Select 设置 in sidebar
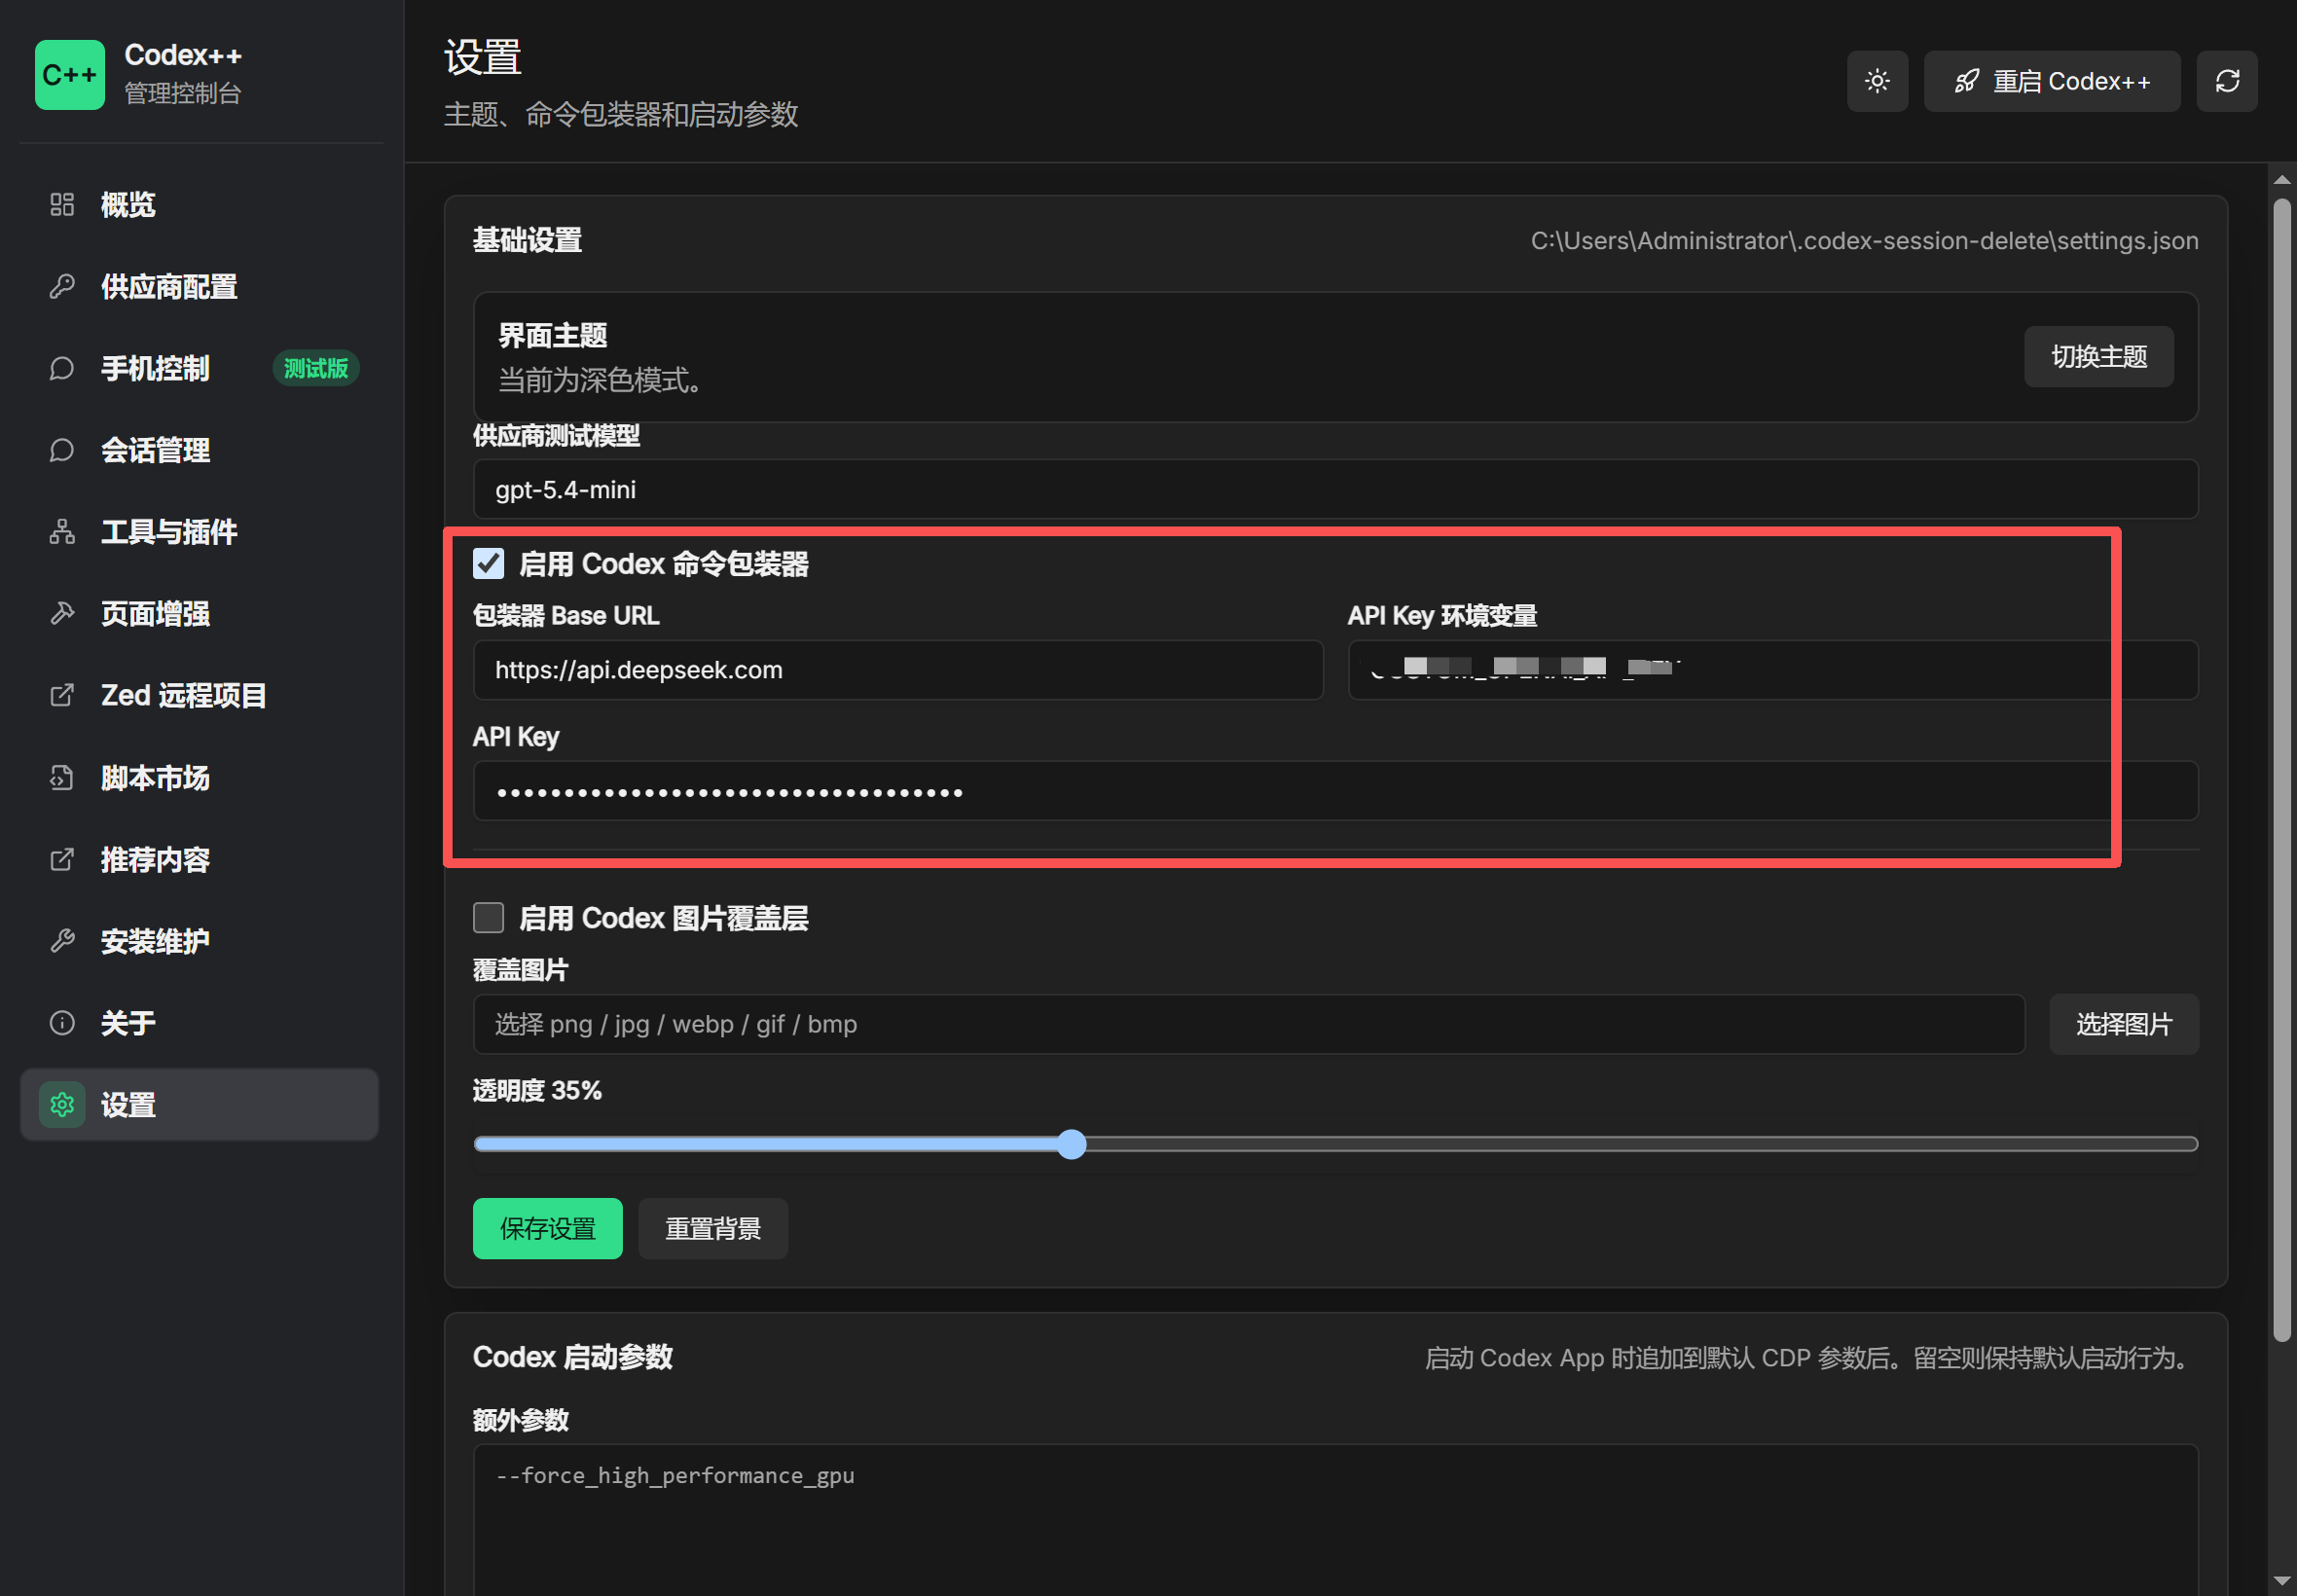 coord(199,1105)
